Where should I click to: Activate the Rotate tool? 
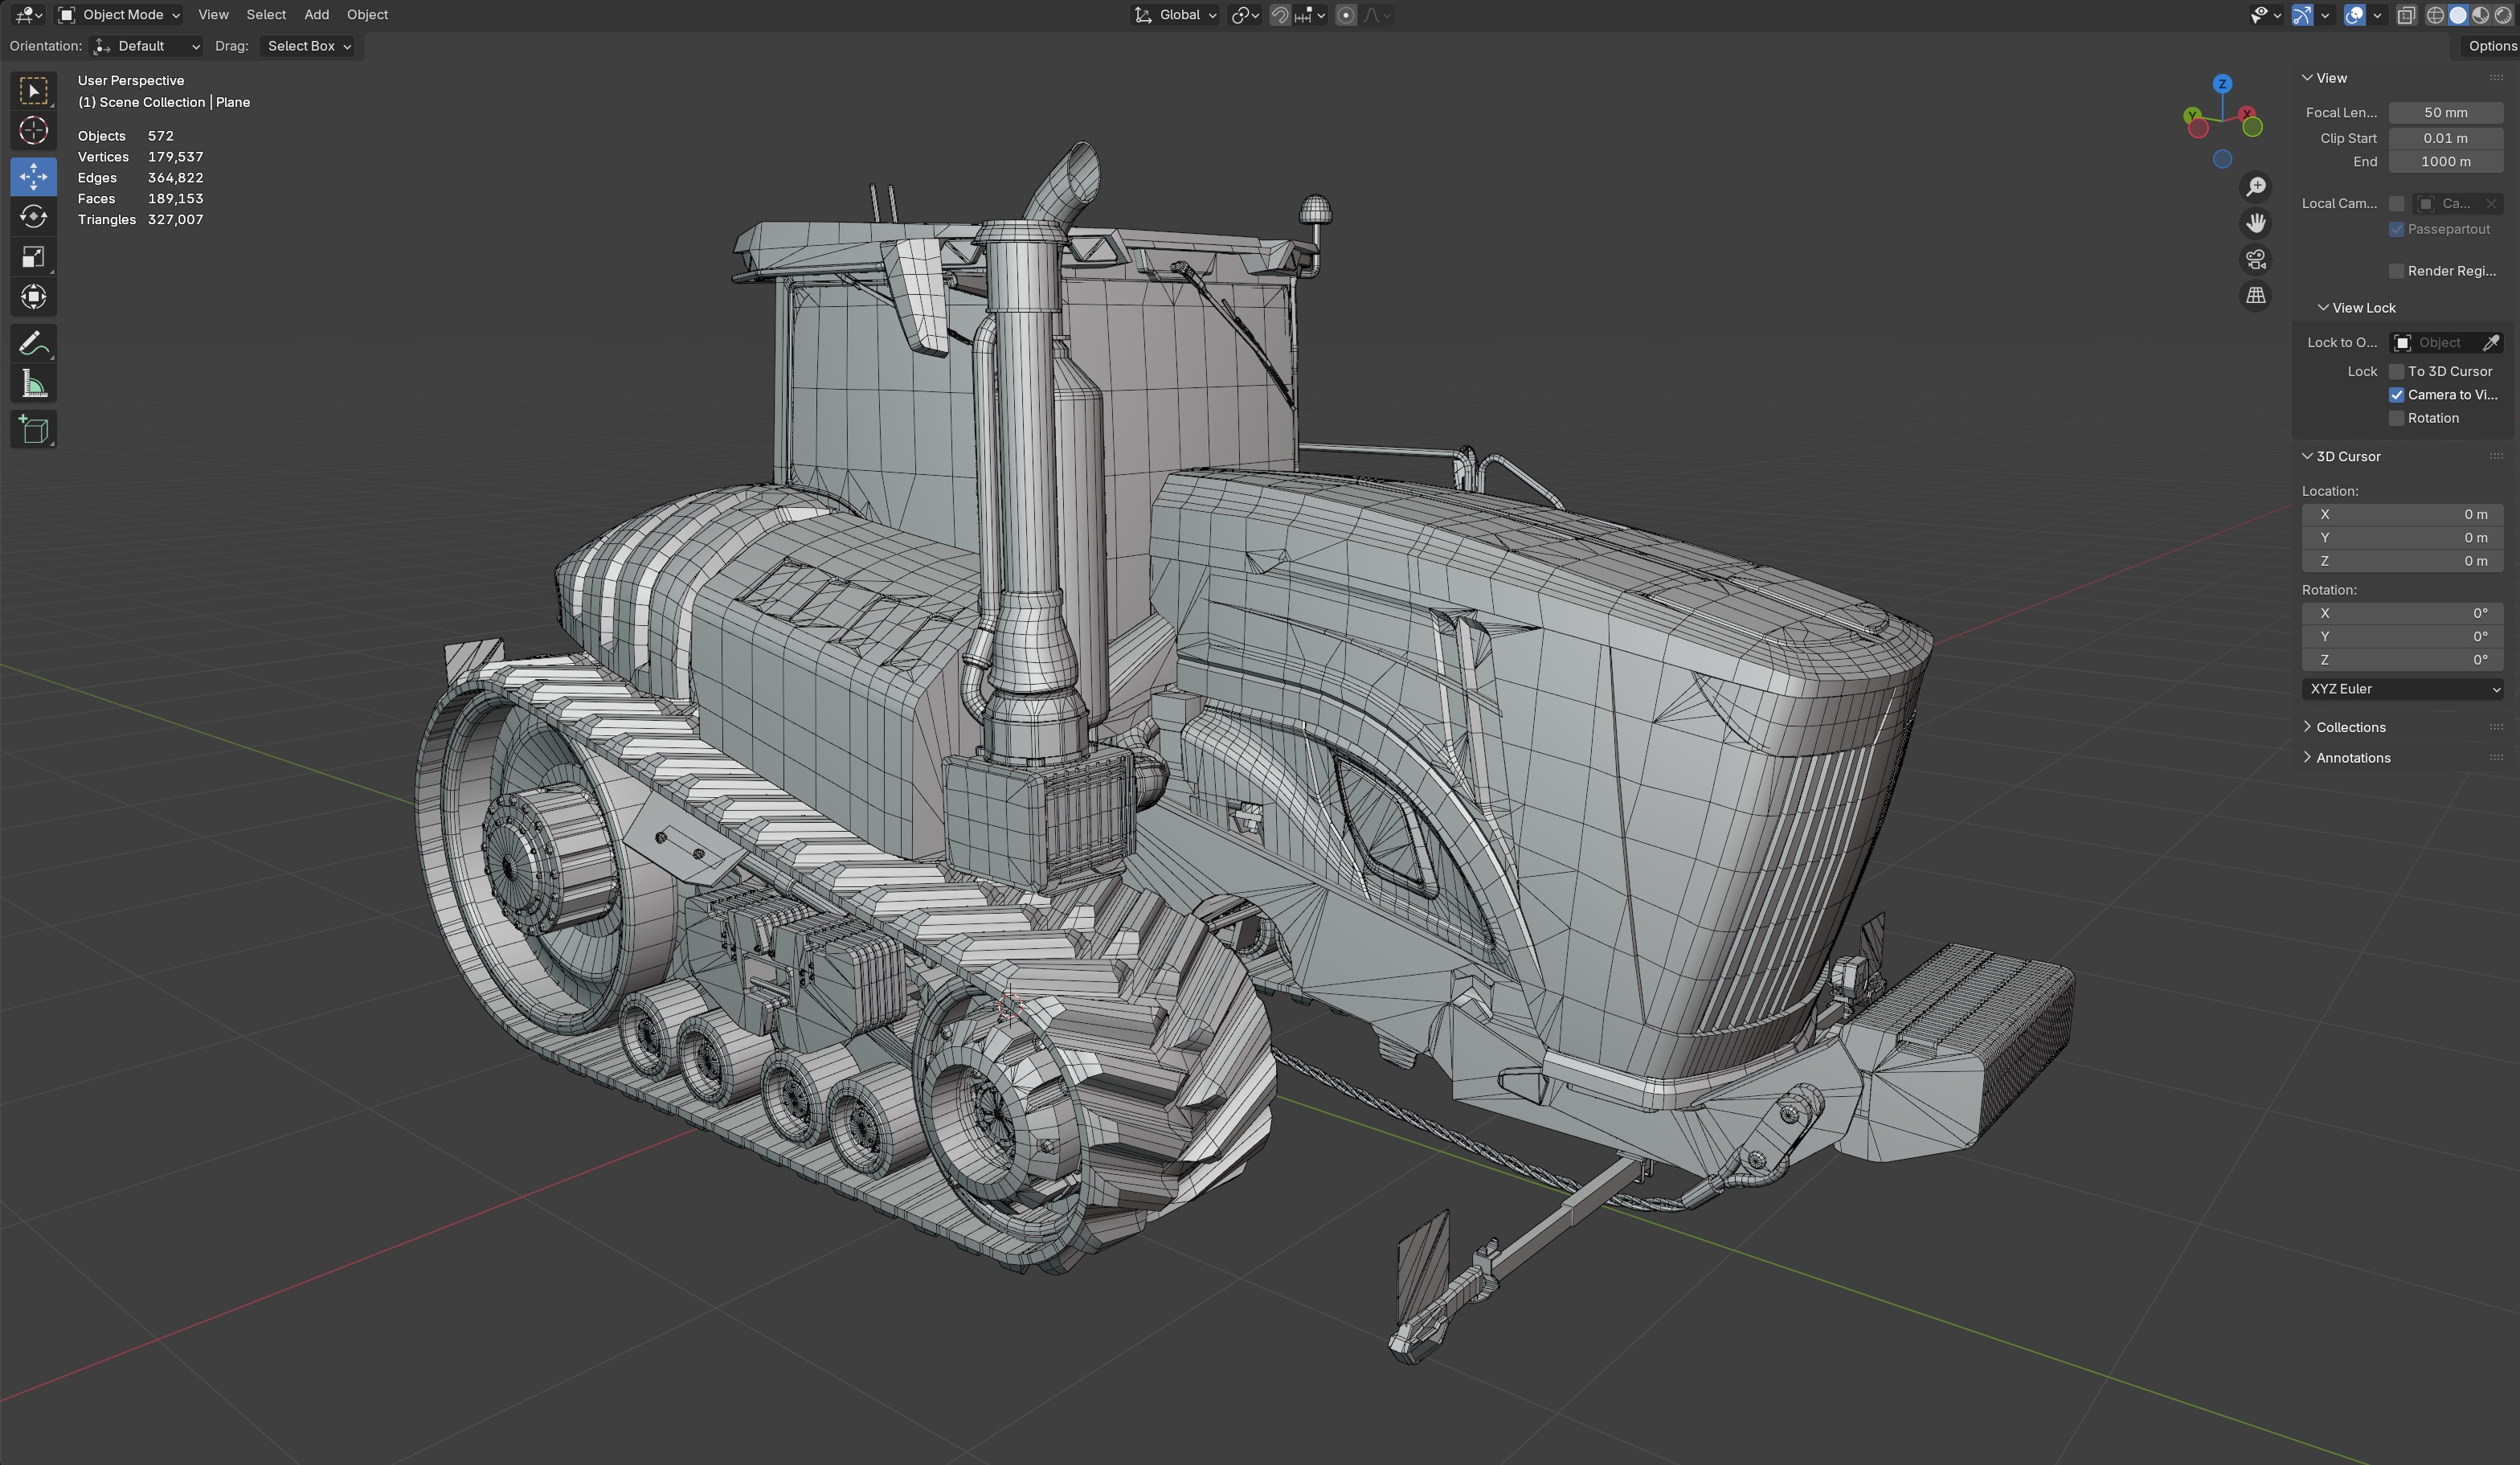pos(33,217)
